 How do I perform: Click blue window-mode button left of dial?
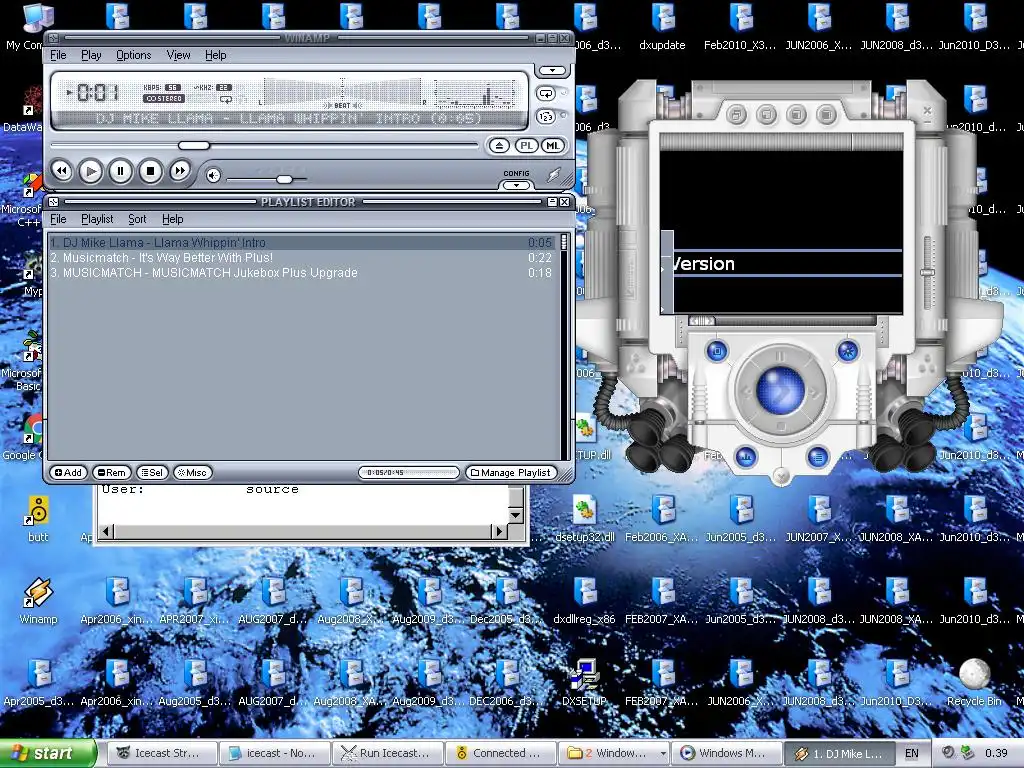[x=717, y=351]
